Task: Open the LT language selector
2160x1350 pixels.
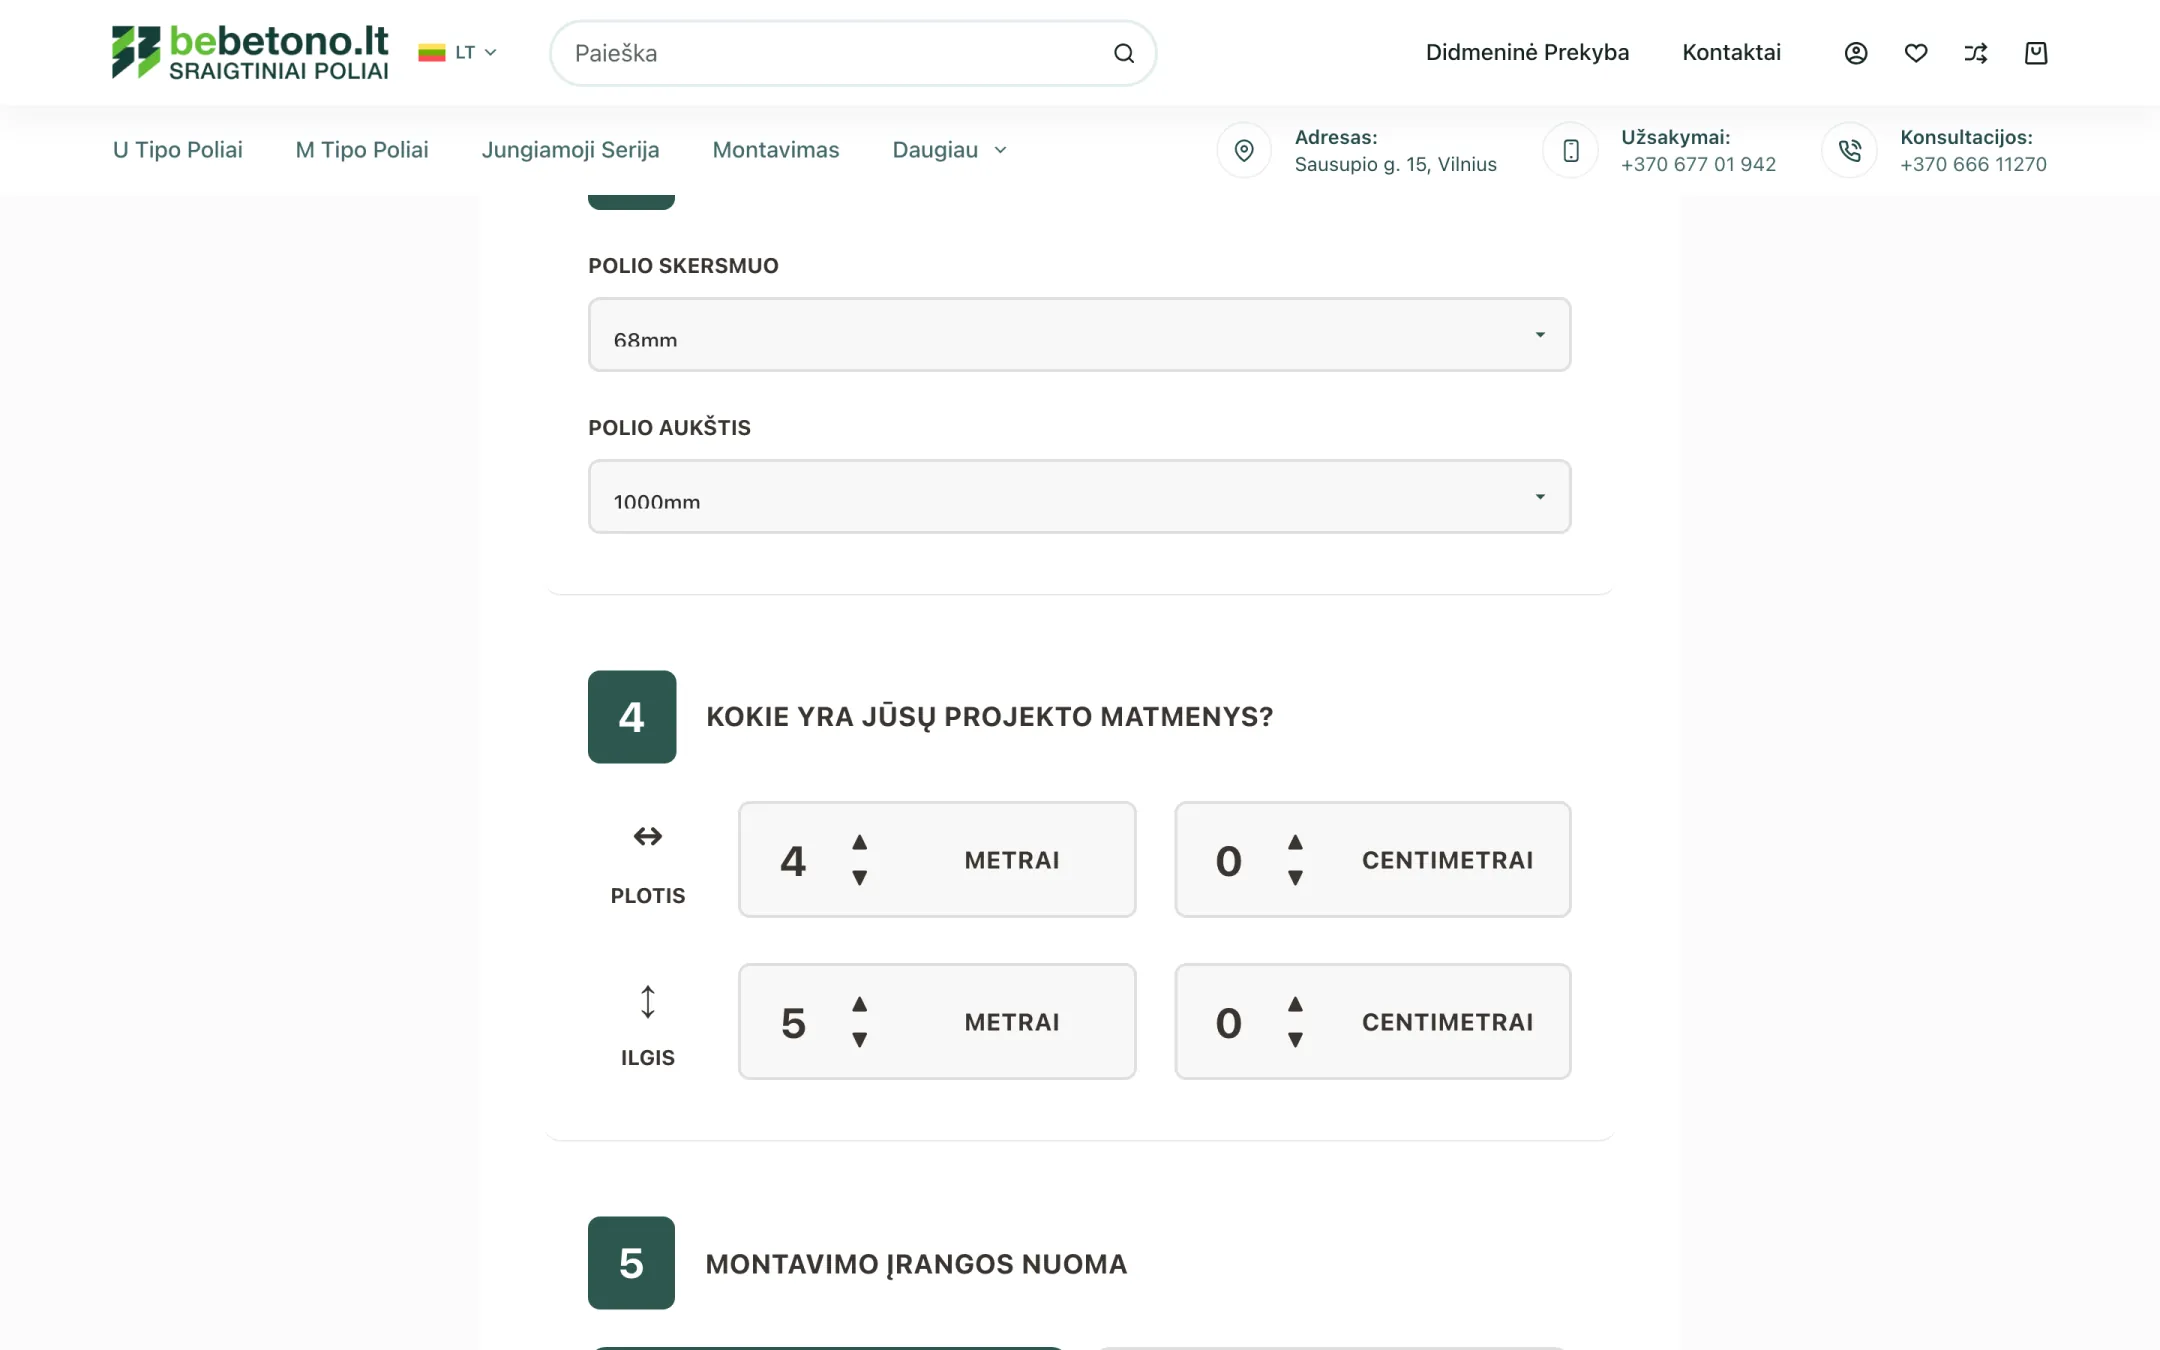Action: click(458, 52)
